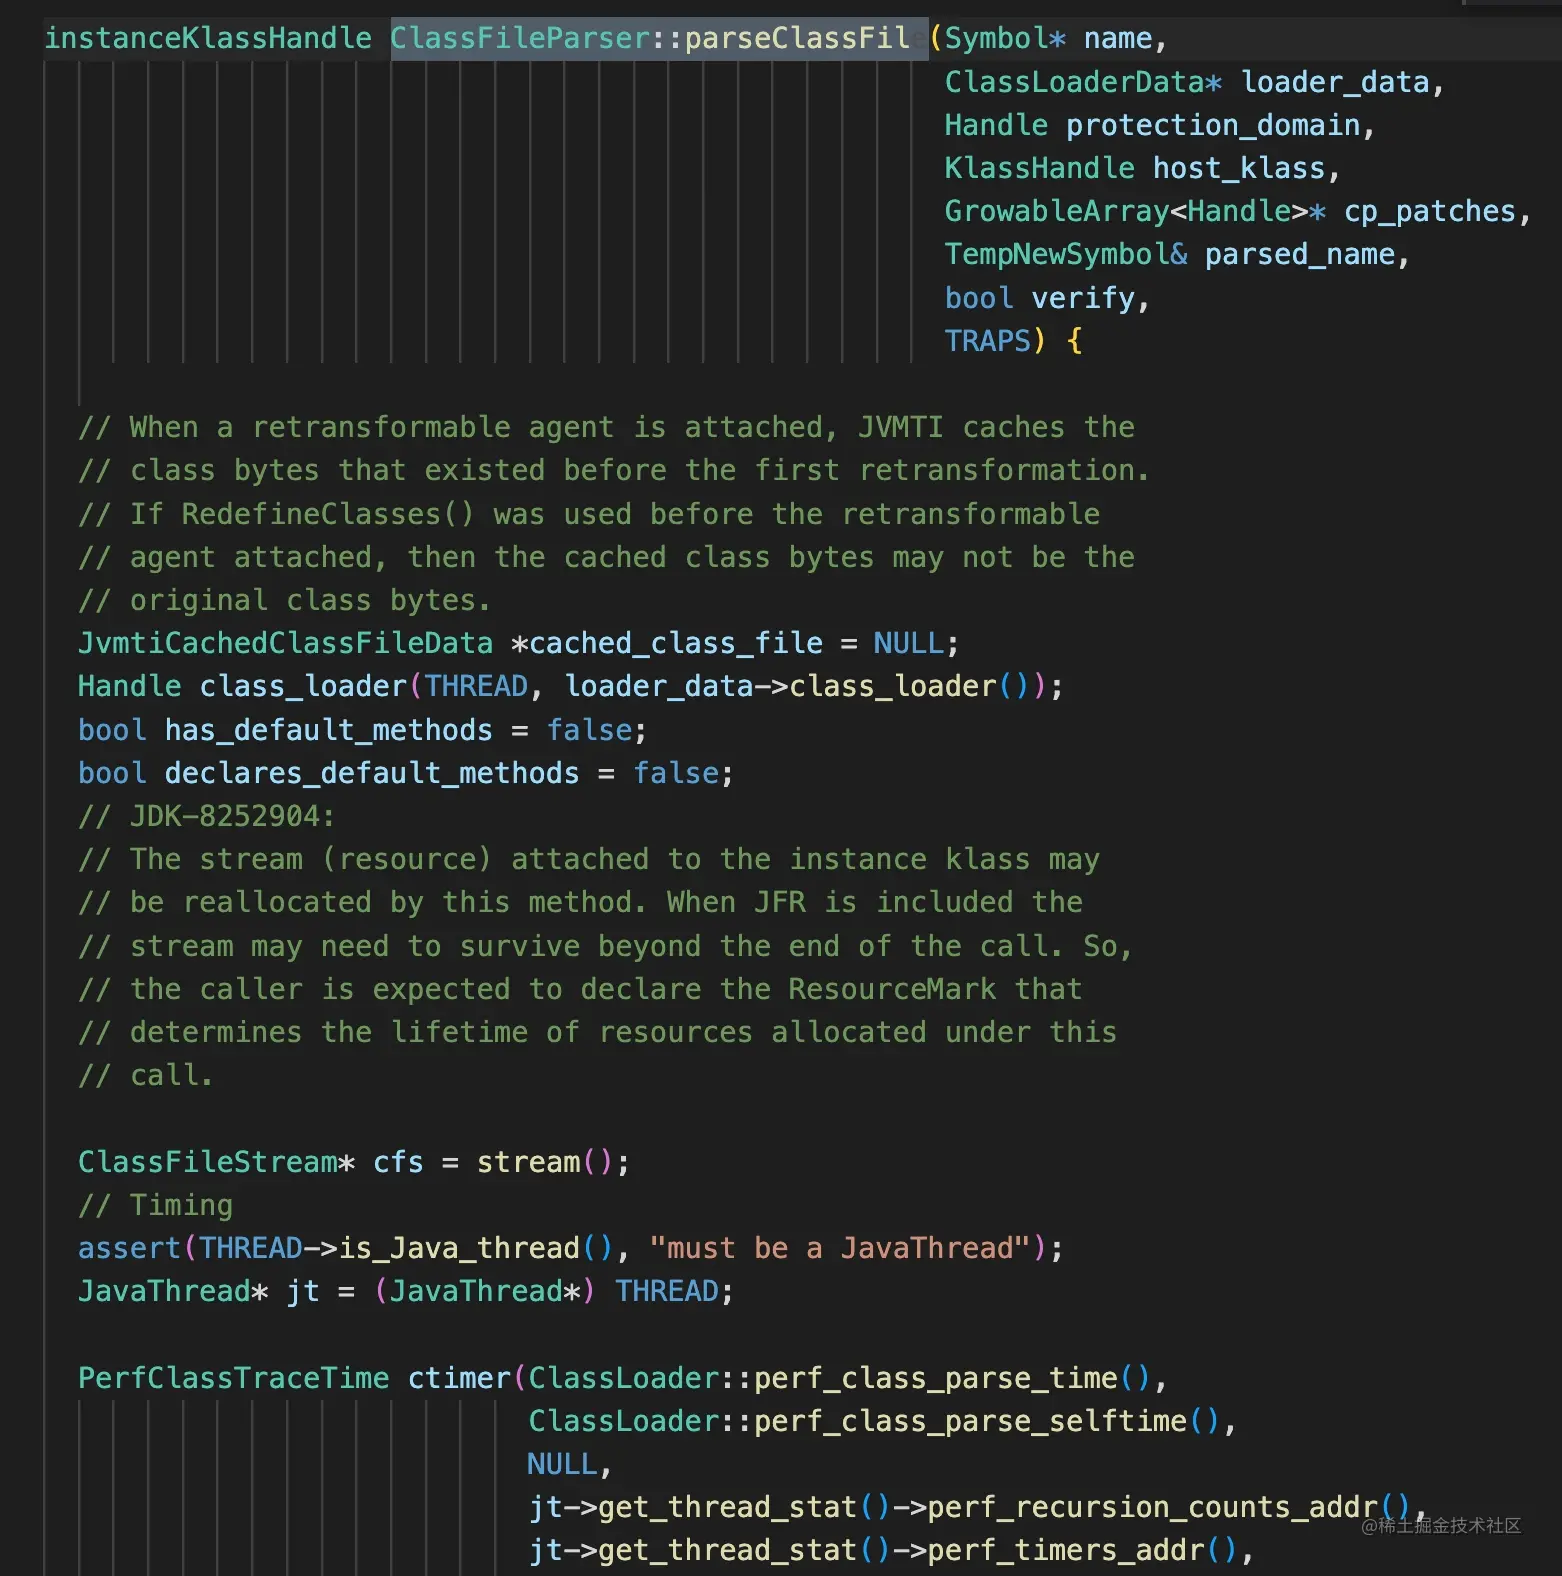The height and width of the screenshot is (1576, 1562).
Task: Click 'ClassLoader::perf_class_parse_selftime(),' argument
Action: pyautogui.click(x=882, y=1421)
